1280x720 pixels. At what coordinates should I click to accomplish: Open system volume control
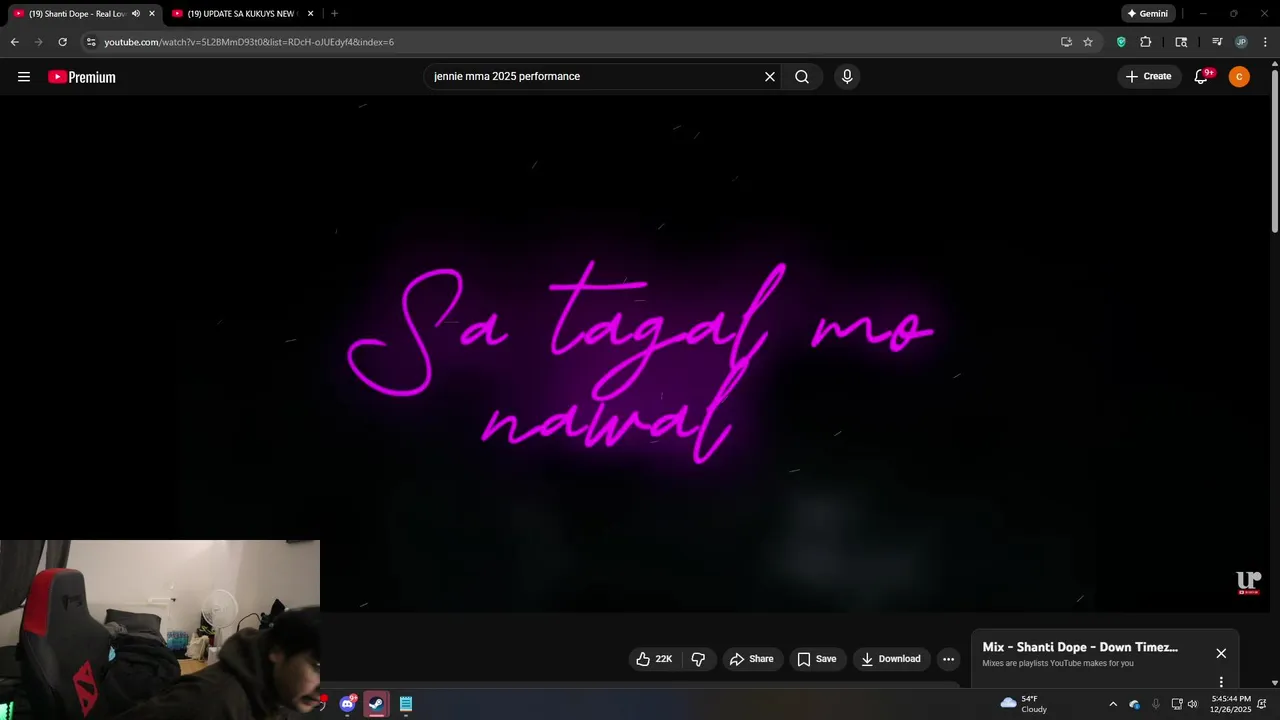click(x=1192, y=704)
